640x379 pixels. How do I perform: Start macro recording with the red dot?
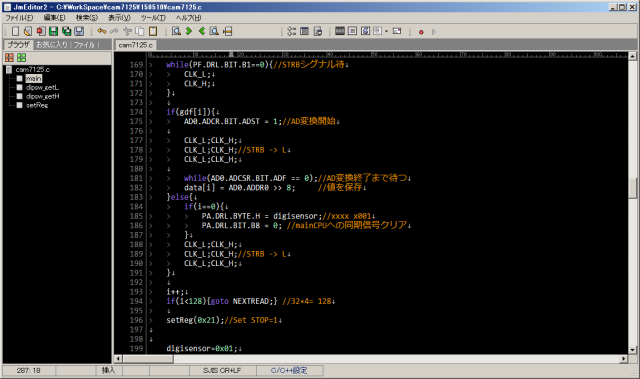421,32
